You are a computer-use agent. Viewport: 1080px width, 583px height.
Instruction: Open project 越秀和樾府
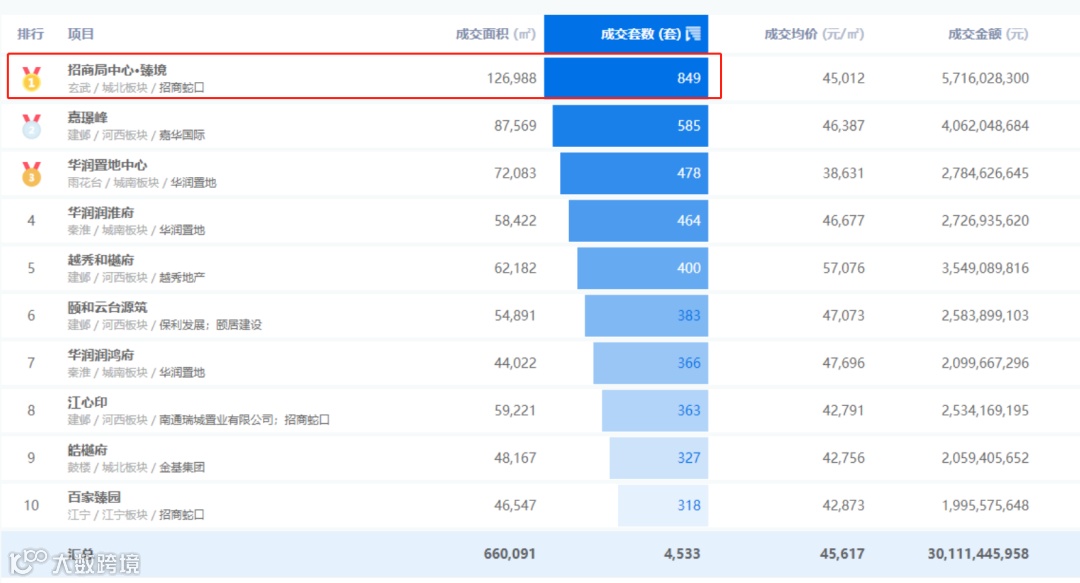click(101, 260)
